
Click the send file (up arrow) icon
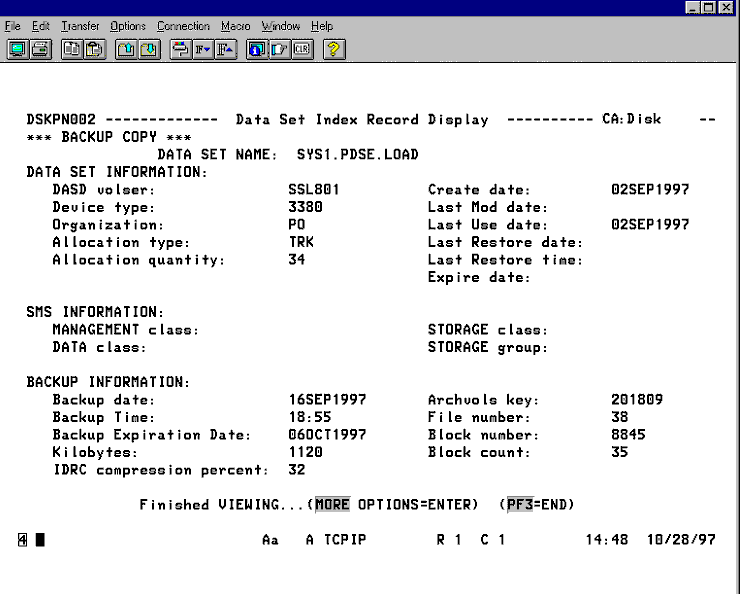click(125, 47)
